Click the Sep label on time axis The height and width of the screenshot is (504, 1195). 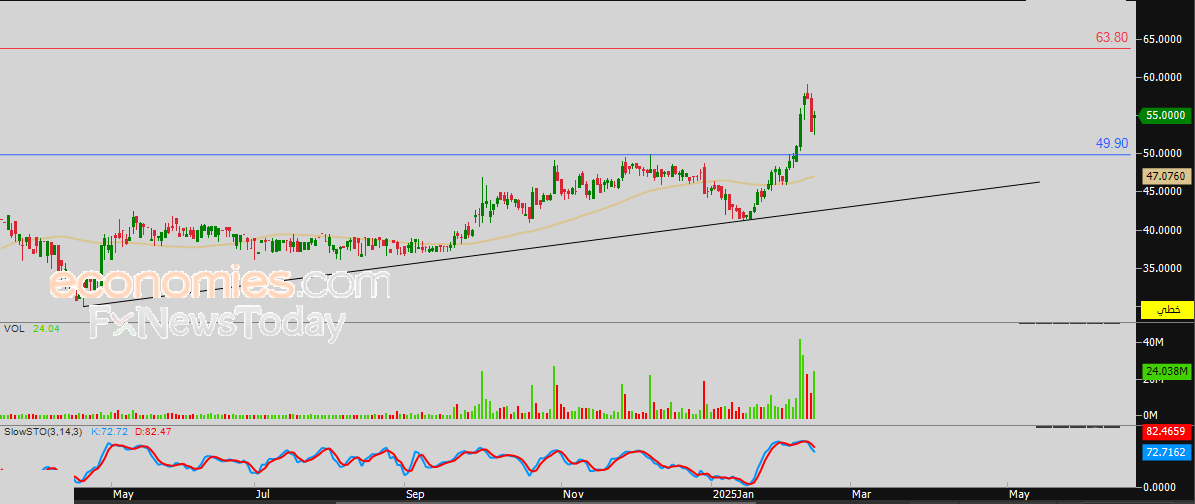pos(415,494)
